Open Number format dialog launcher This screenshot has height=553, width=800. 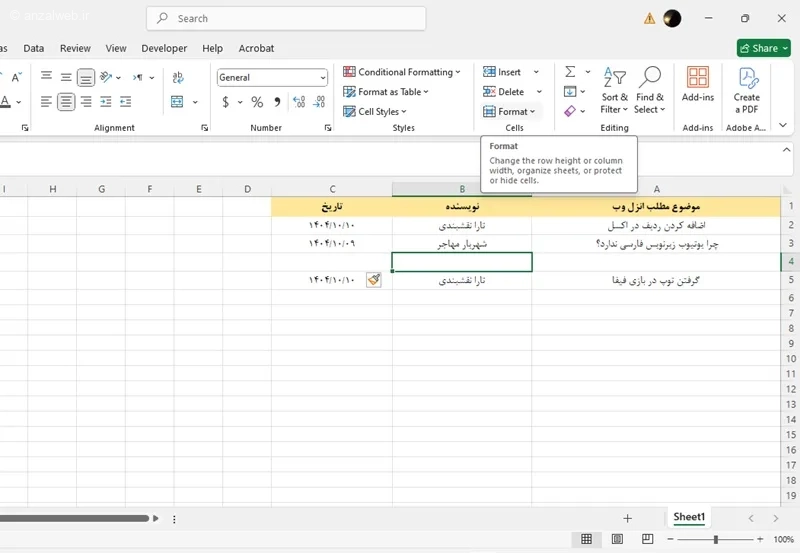[328, 128]
